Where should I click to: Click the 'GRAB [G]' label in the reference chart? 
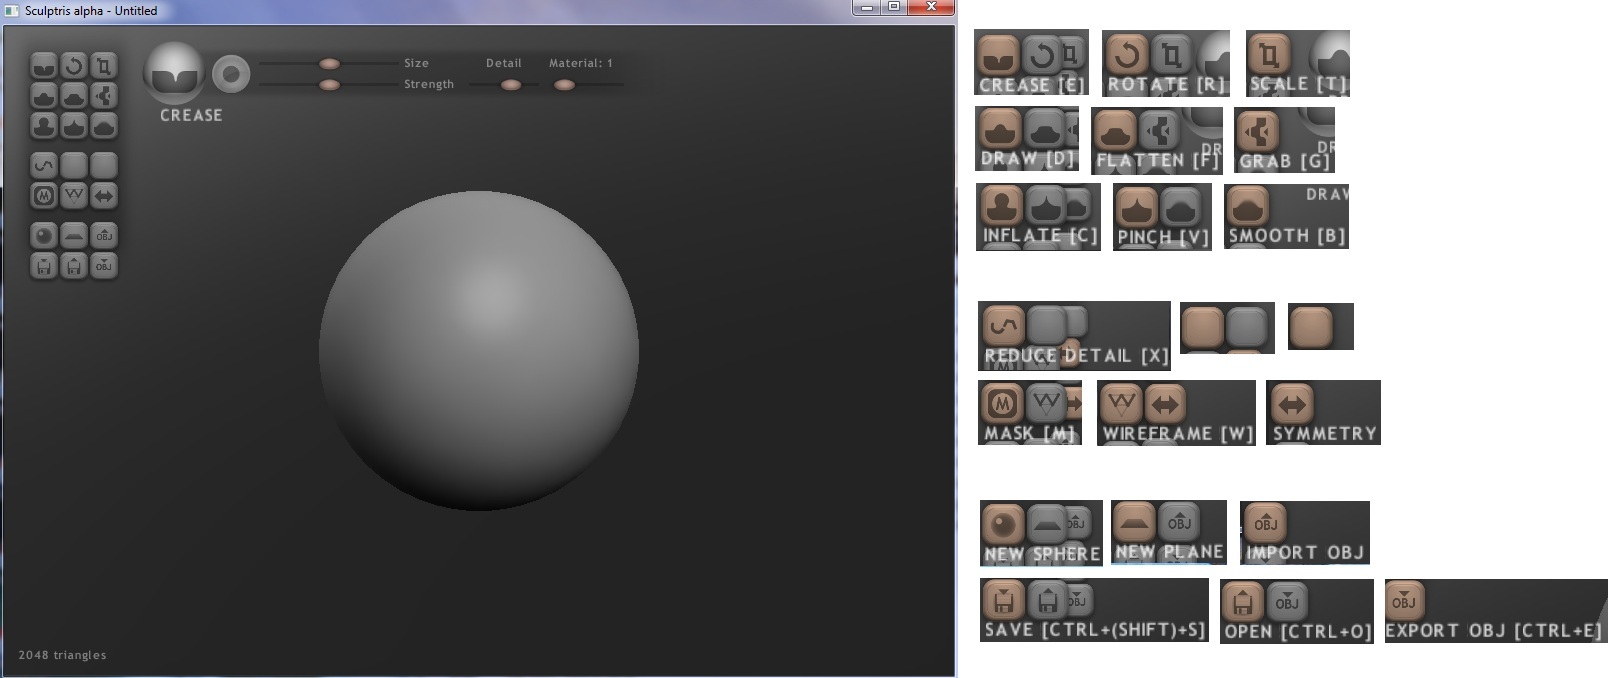pyautogui.click(x=1285, y=161)
